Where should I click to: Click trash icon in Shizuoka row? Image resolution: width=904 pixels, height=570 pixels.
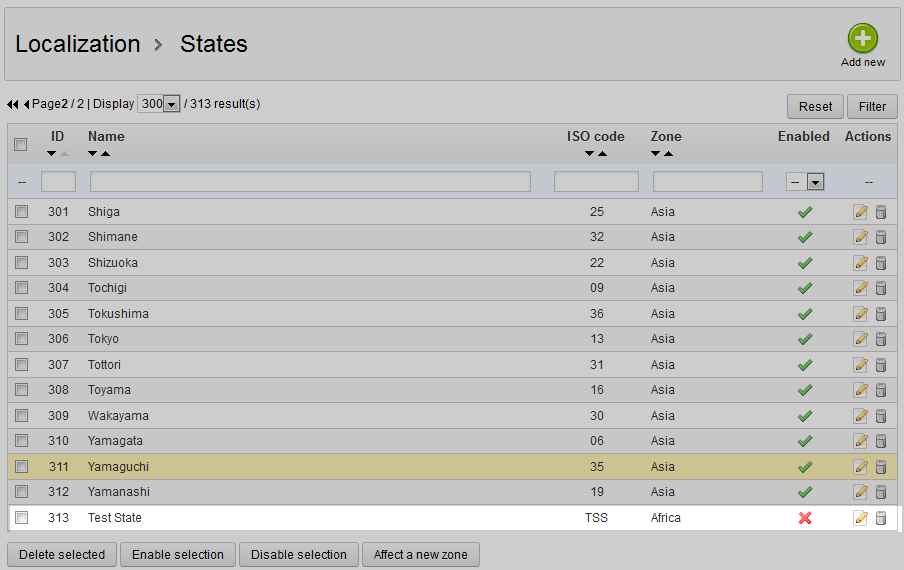881,263
